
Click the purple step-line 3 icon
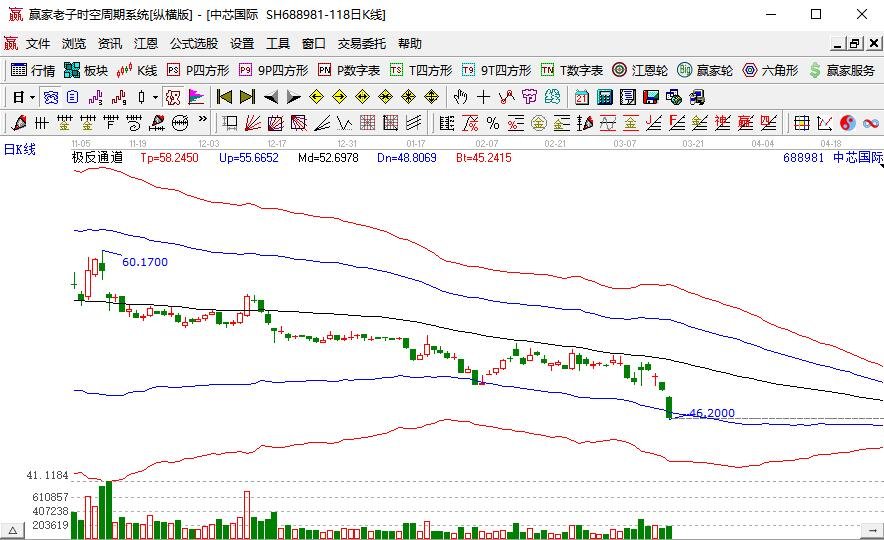pos(95,98)
